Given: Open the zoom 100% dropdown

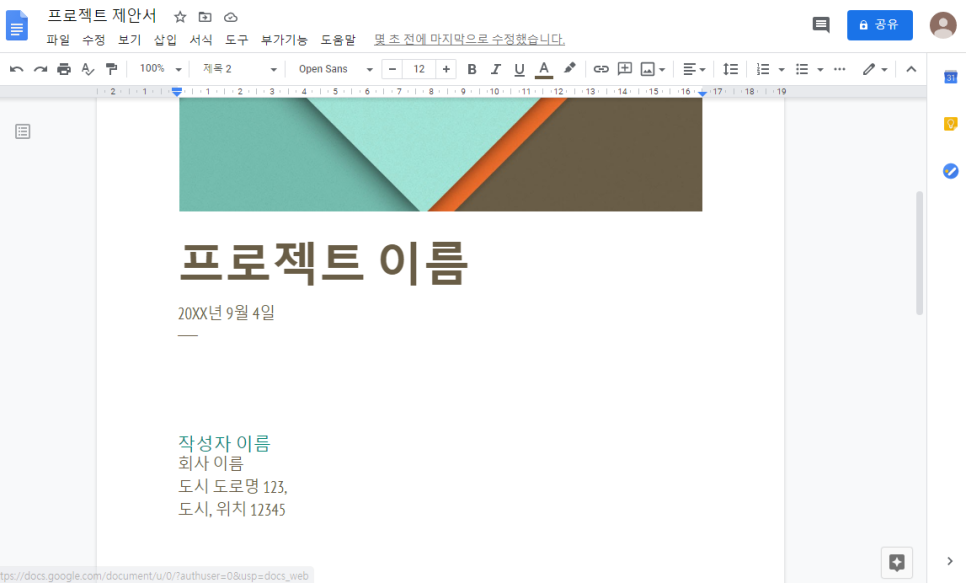Looking at the screenshot, I should (x=160, y=69).
